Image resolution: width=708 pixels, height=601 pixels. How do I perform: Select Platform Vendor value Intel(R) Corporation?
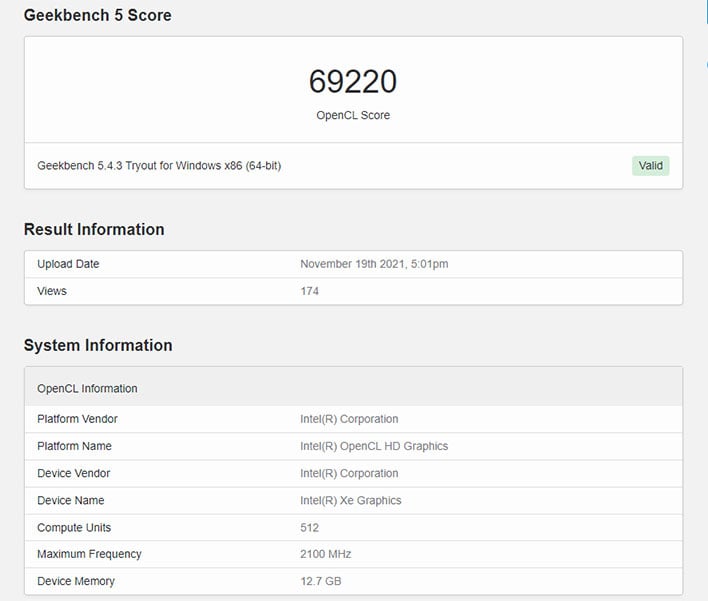tap(349, 419)
